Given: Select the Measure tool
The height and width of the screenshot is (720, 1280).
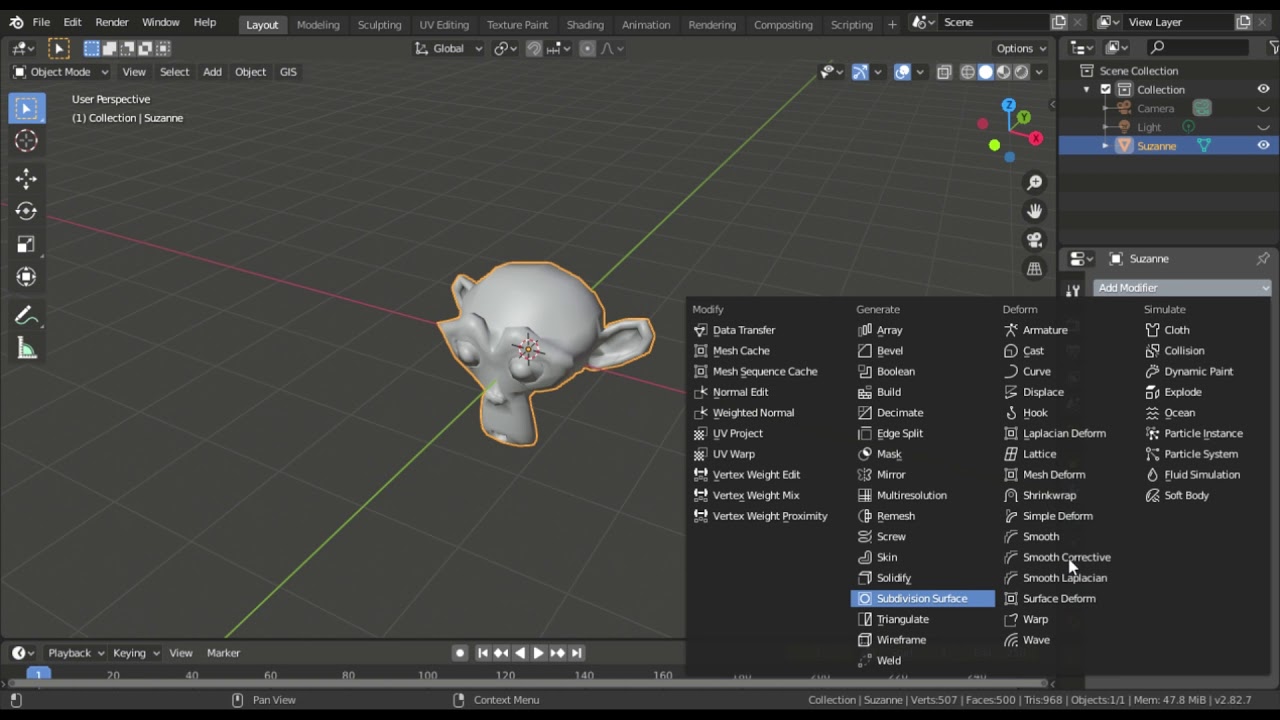Looking at the screenshot, I should [26, 349].
